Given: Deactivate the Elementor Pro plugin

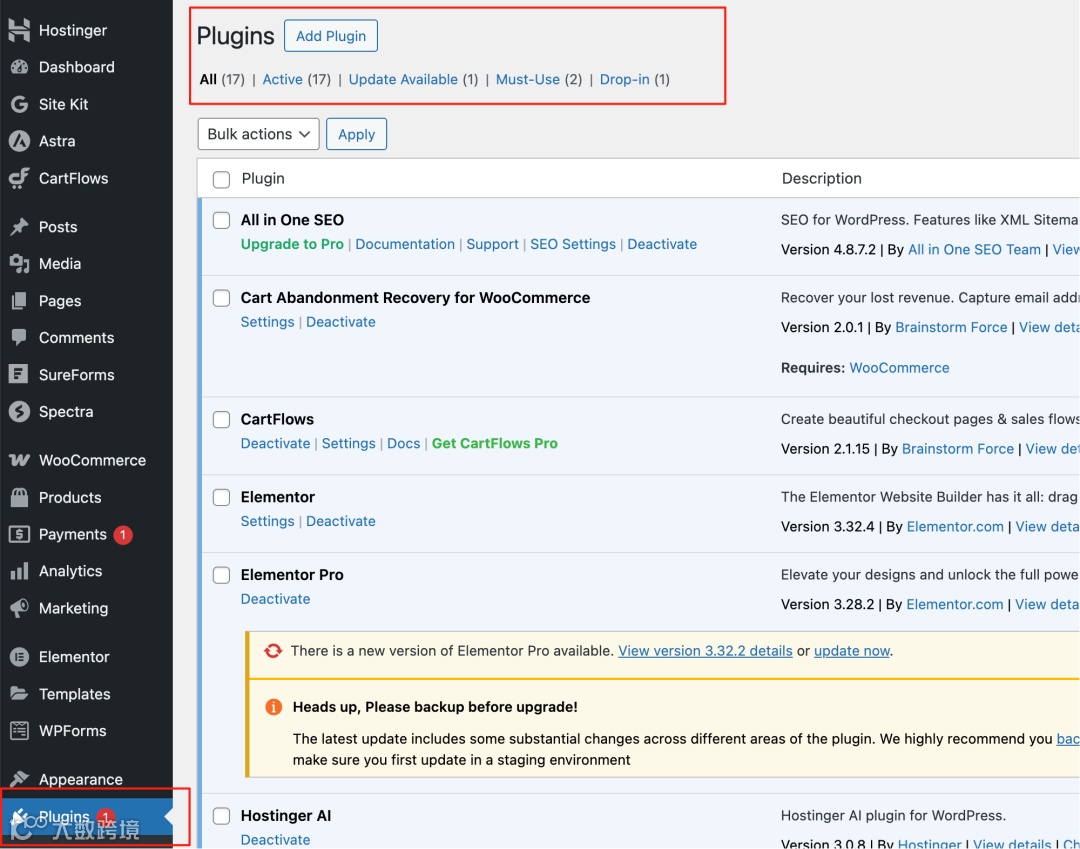Looking at the screenshot, I should click(x=276, y=599).
